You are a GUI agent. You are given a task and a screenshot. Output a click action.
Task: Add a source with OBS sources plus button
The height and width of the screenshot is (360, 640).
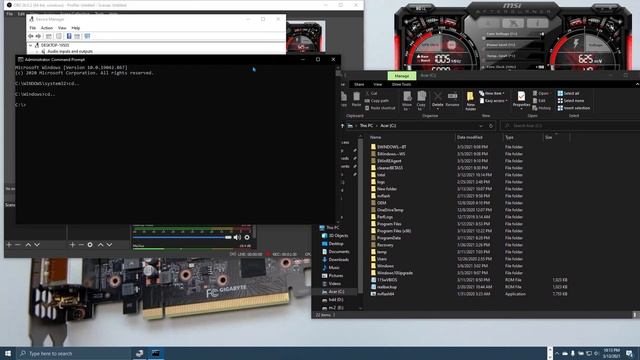tap(72, 244)
